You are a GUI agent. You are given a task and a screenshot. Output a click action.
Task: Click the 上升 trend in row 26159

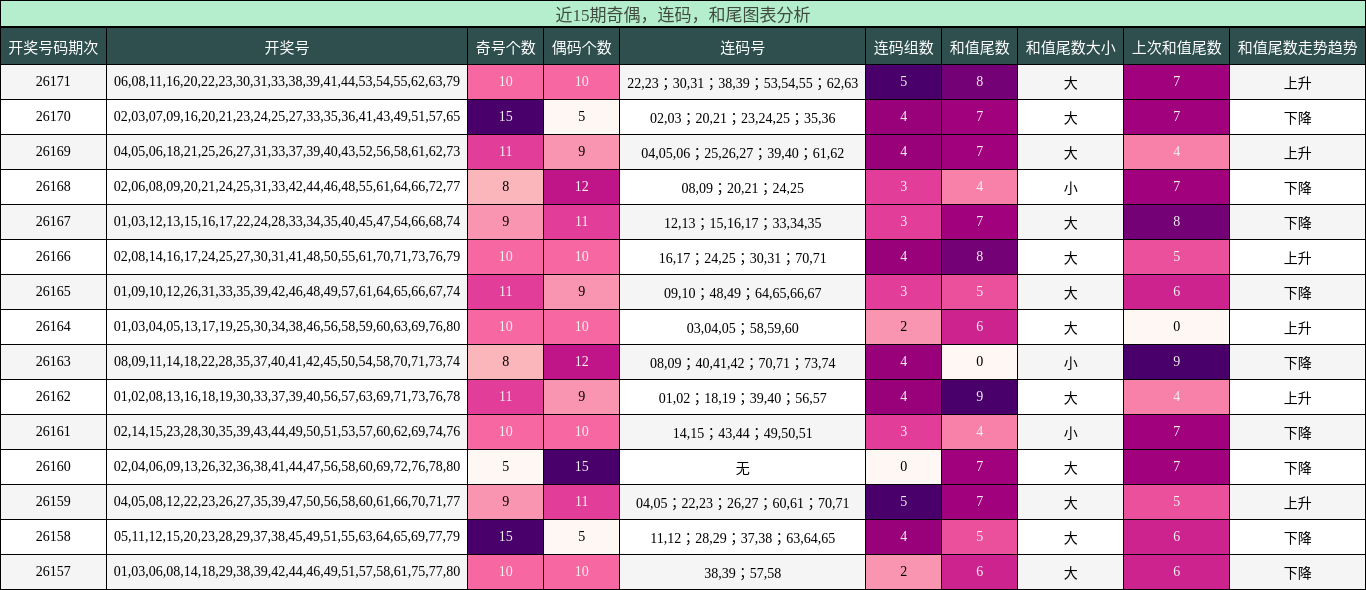pyautogui.click(x=1297, y=503)
